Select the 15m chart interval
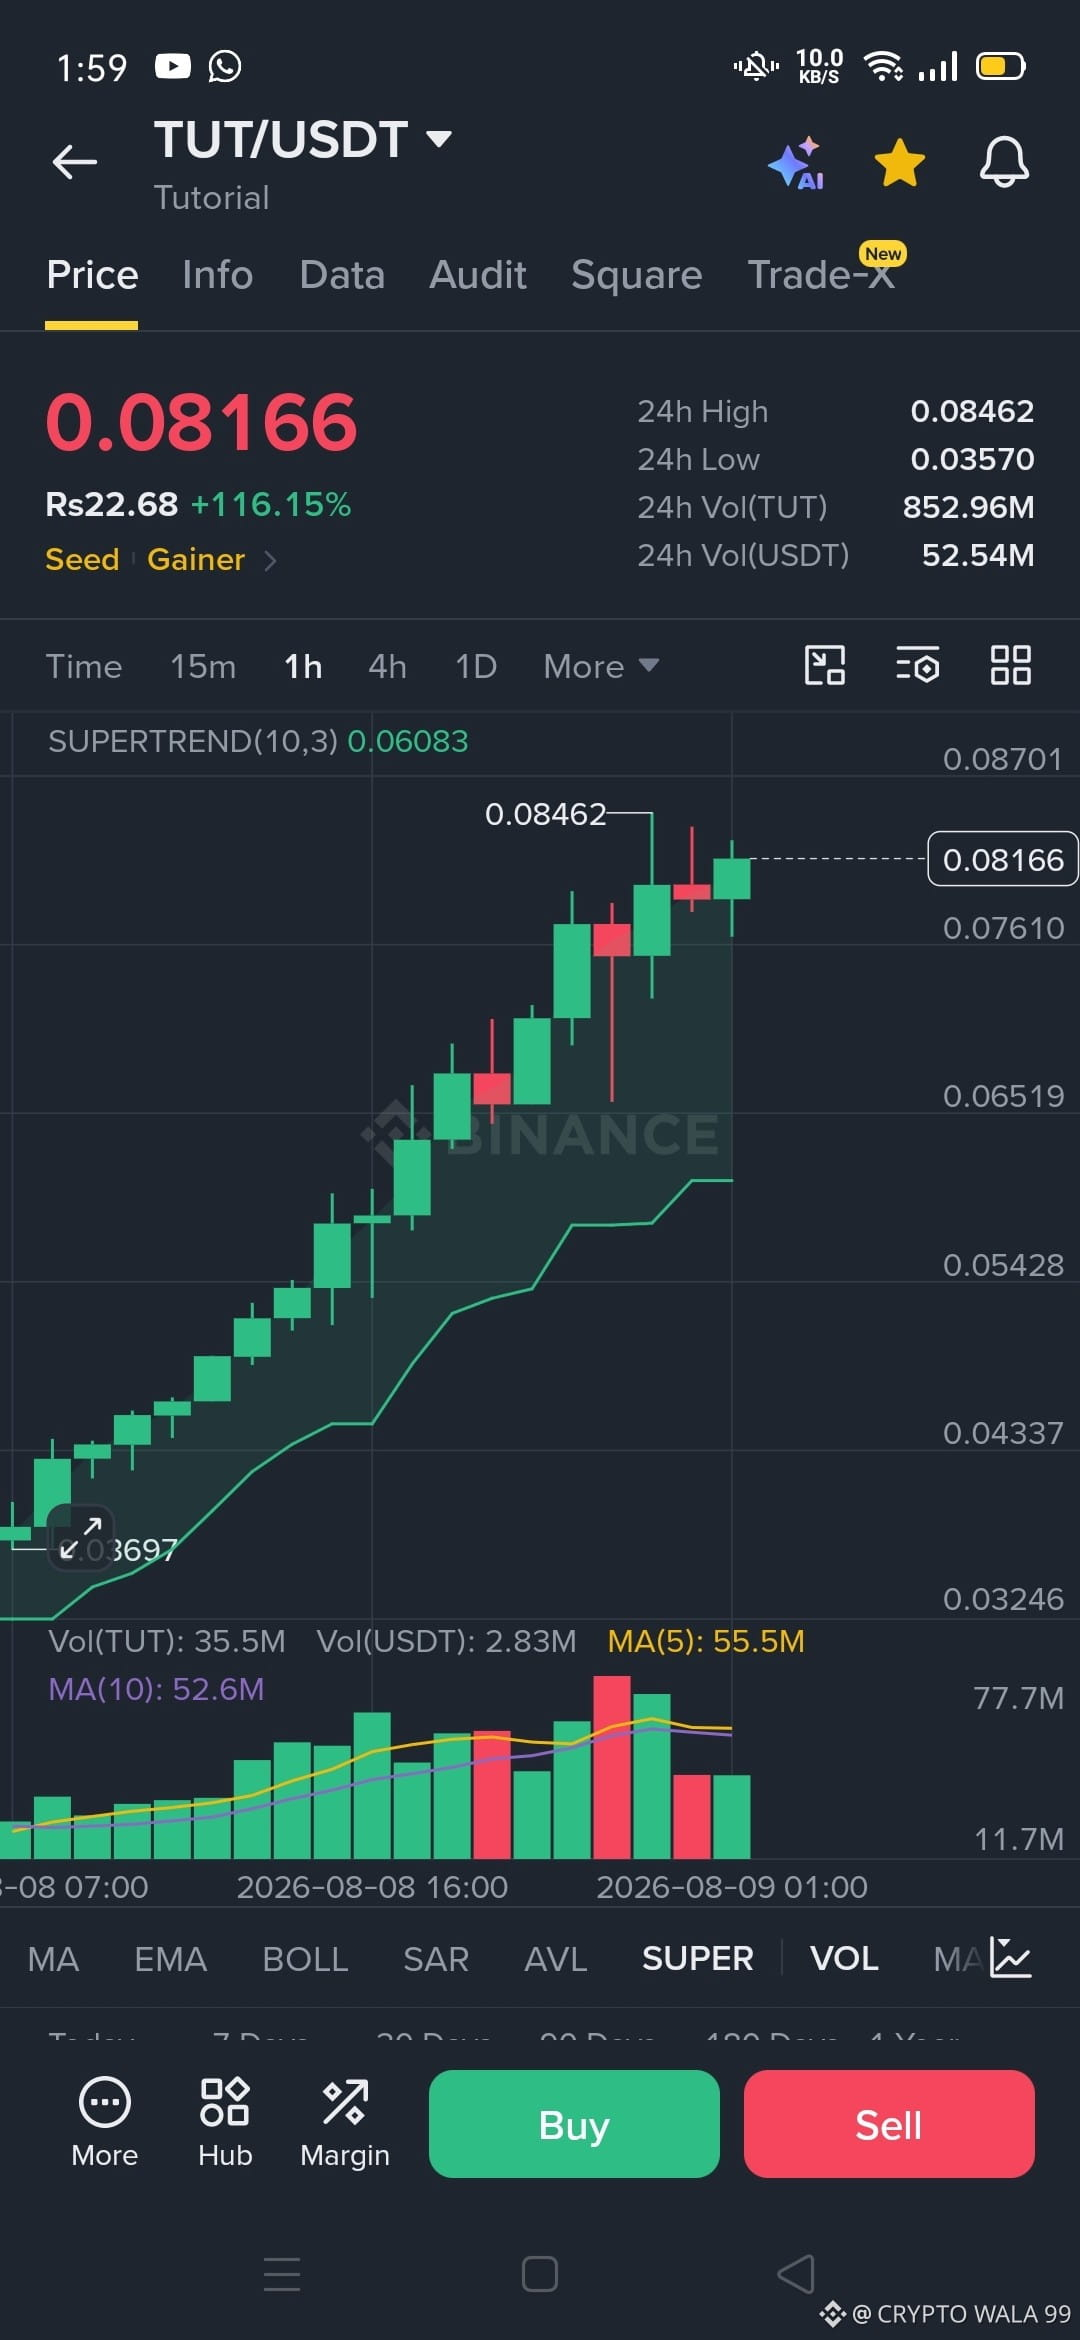1080x2340 pixels. tap(203, 666)
